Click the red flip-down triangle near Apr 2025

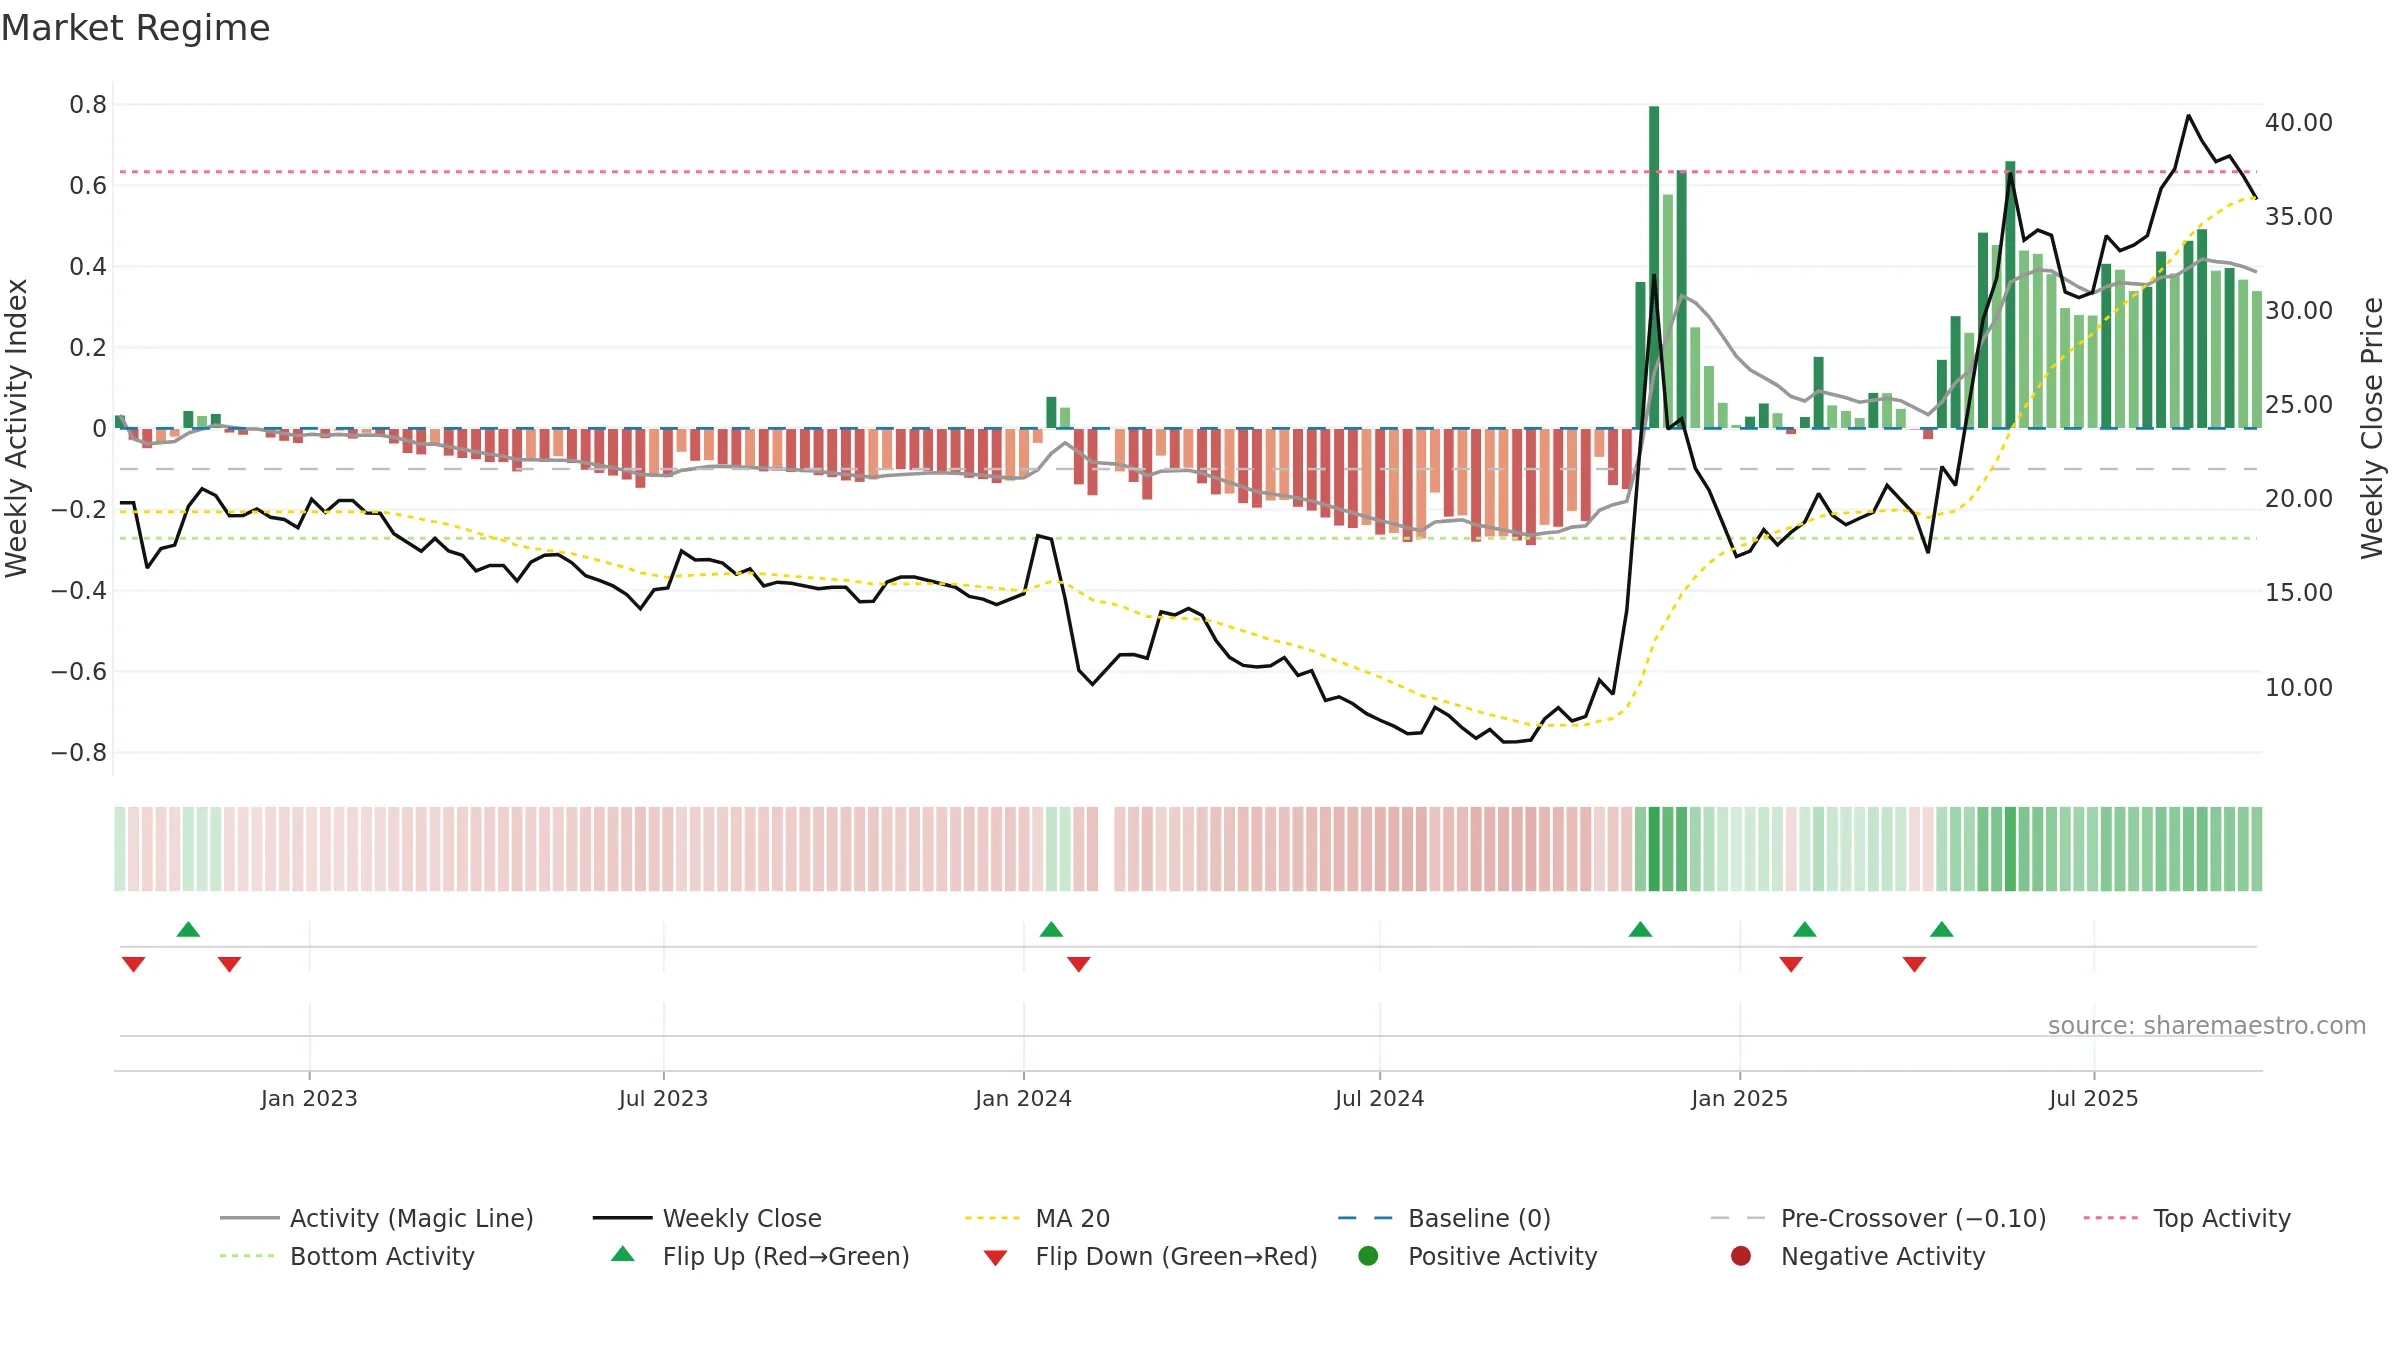[x=1914, y=964]
